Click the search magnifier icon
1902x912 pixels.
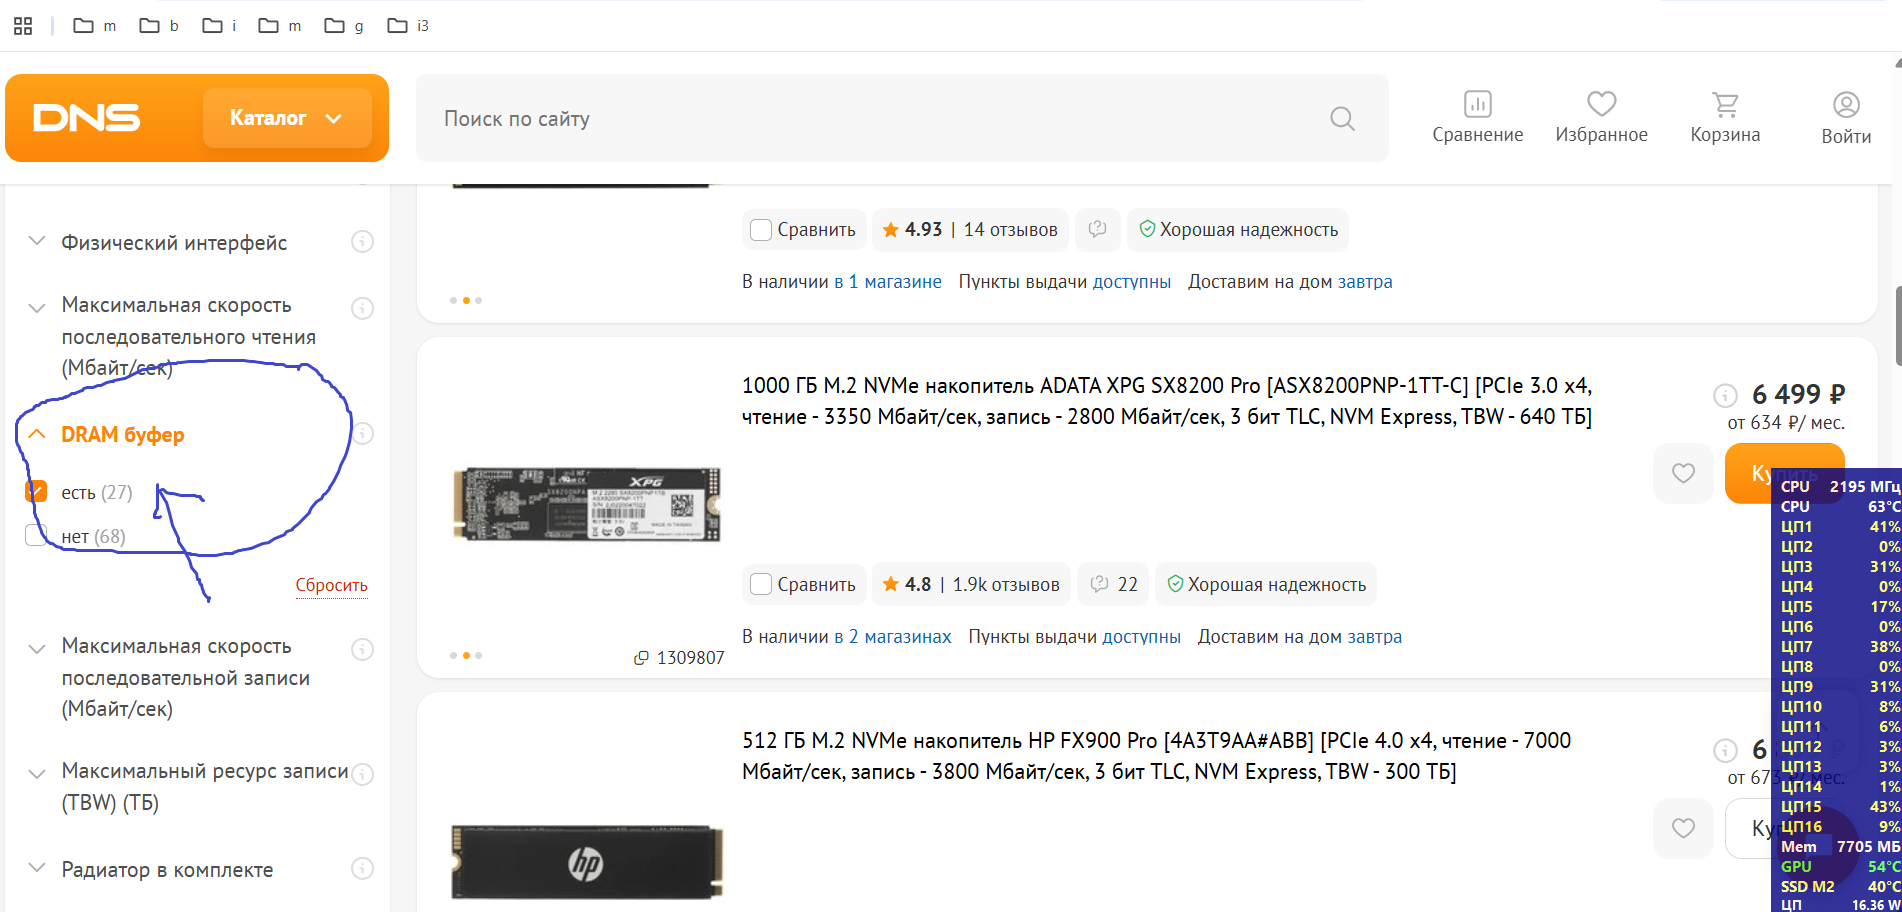point(1342,119)
